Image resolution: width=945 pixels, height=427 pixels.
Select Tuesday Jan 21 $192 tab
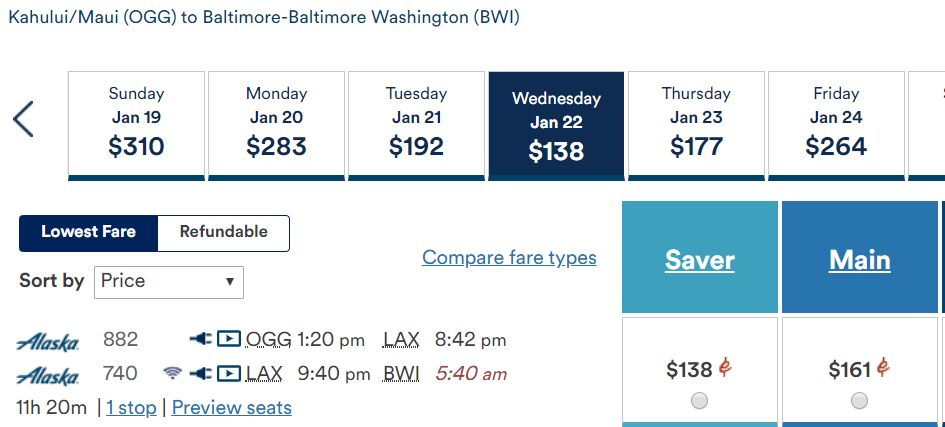pyautogui.click(x=416, y=126)
